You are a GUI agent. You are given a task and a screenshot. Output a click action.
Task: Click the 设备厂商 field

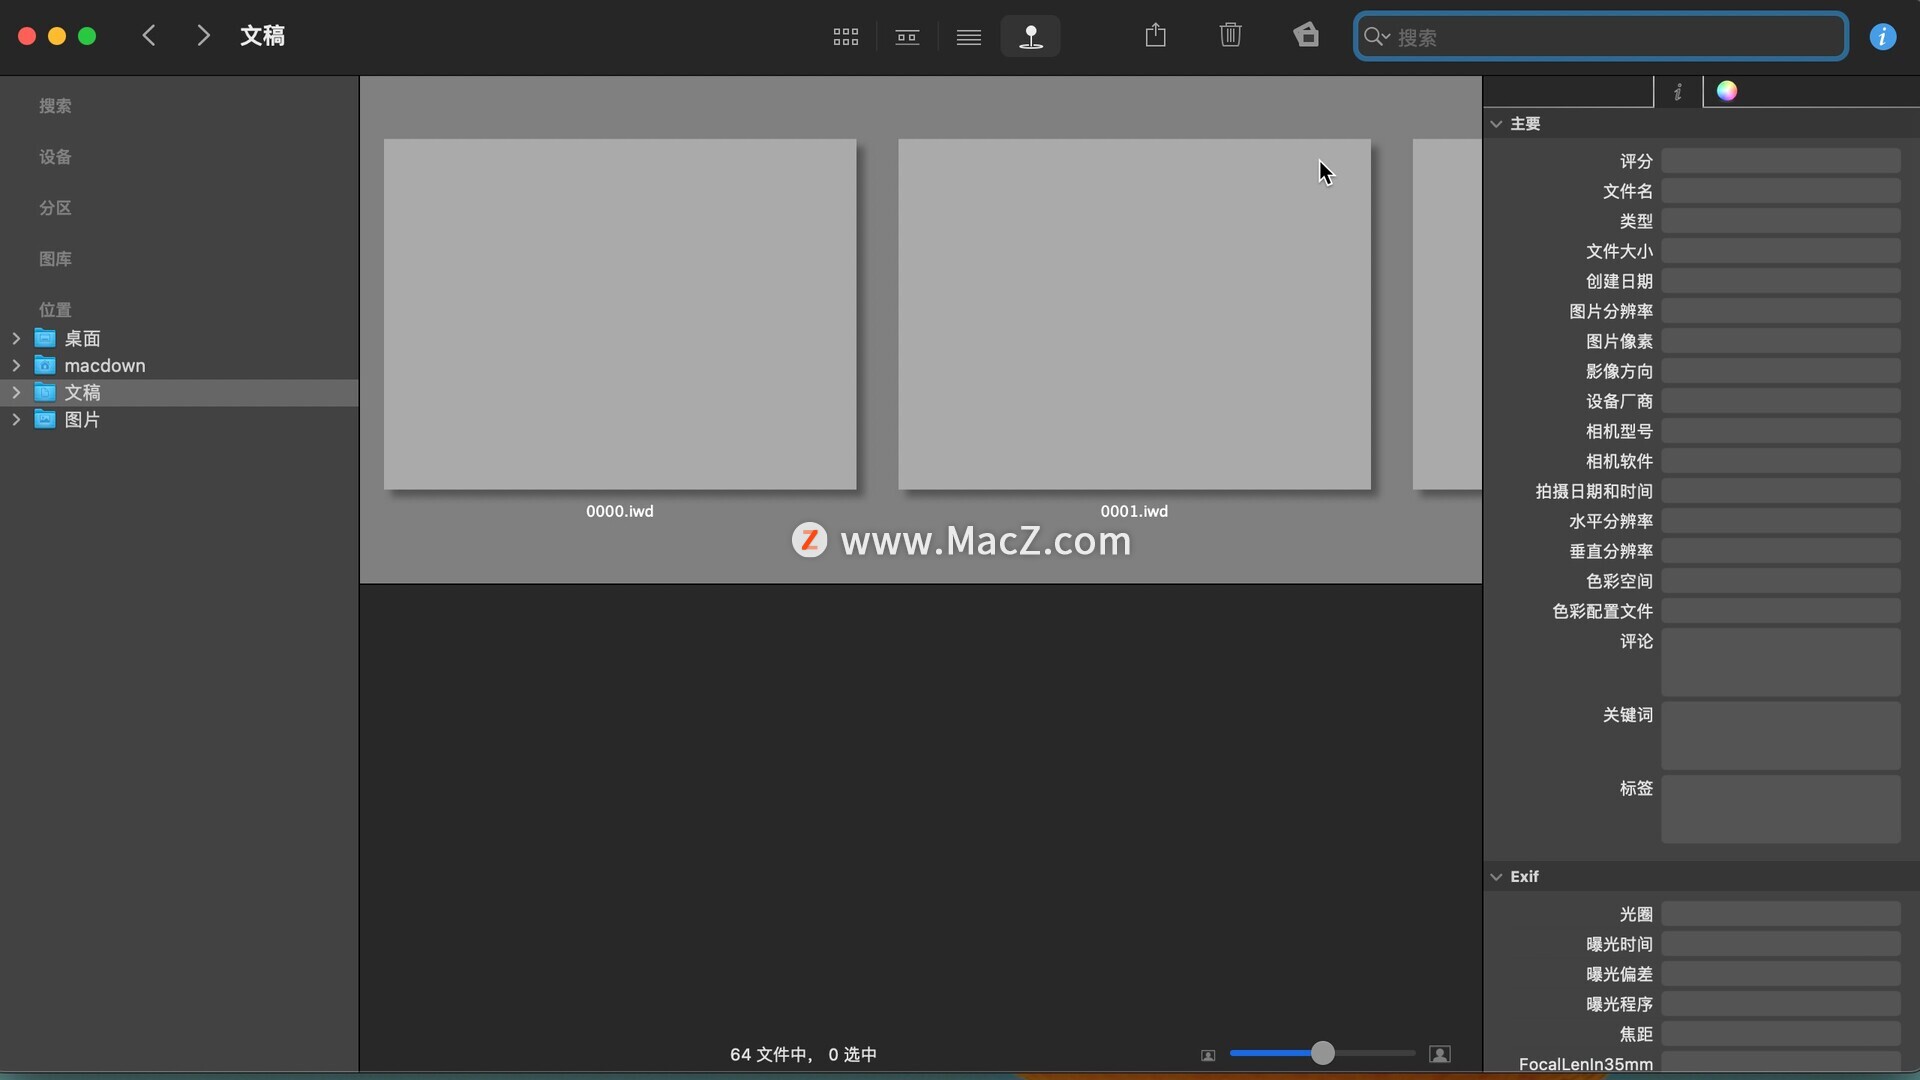(1780, 401)
